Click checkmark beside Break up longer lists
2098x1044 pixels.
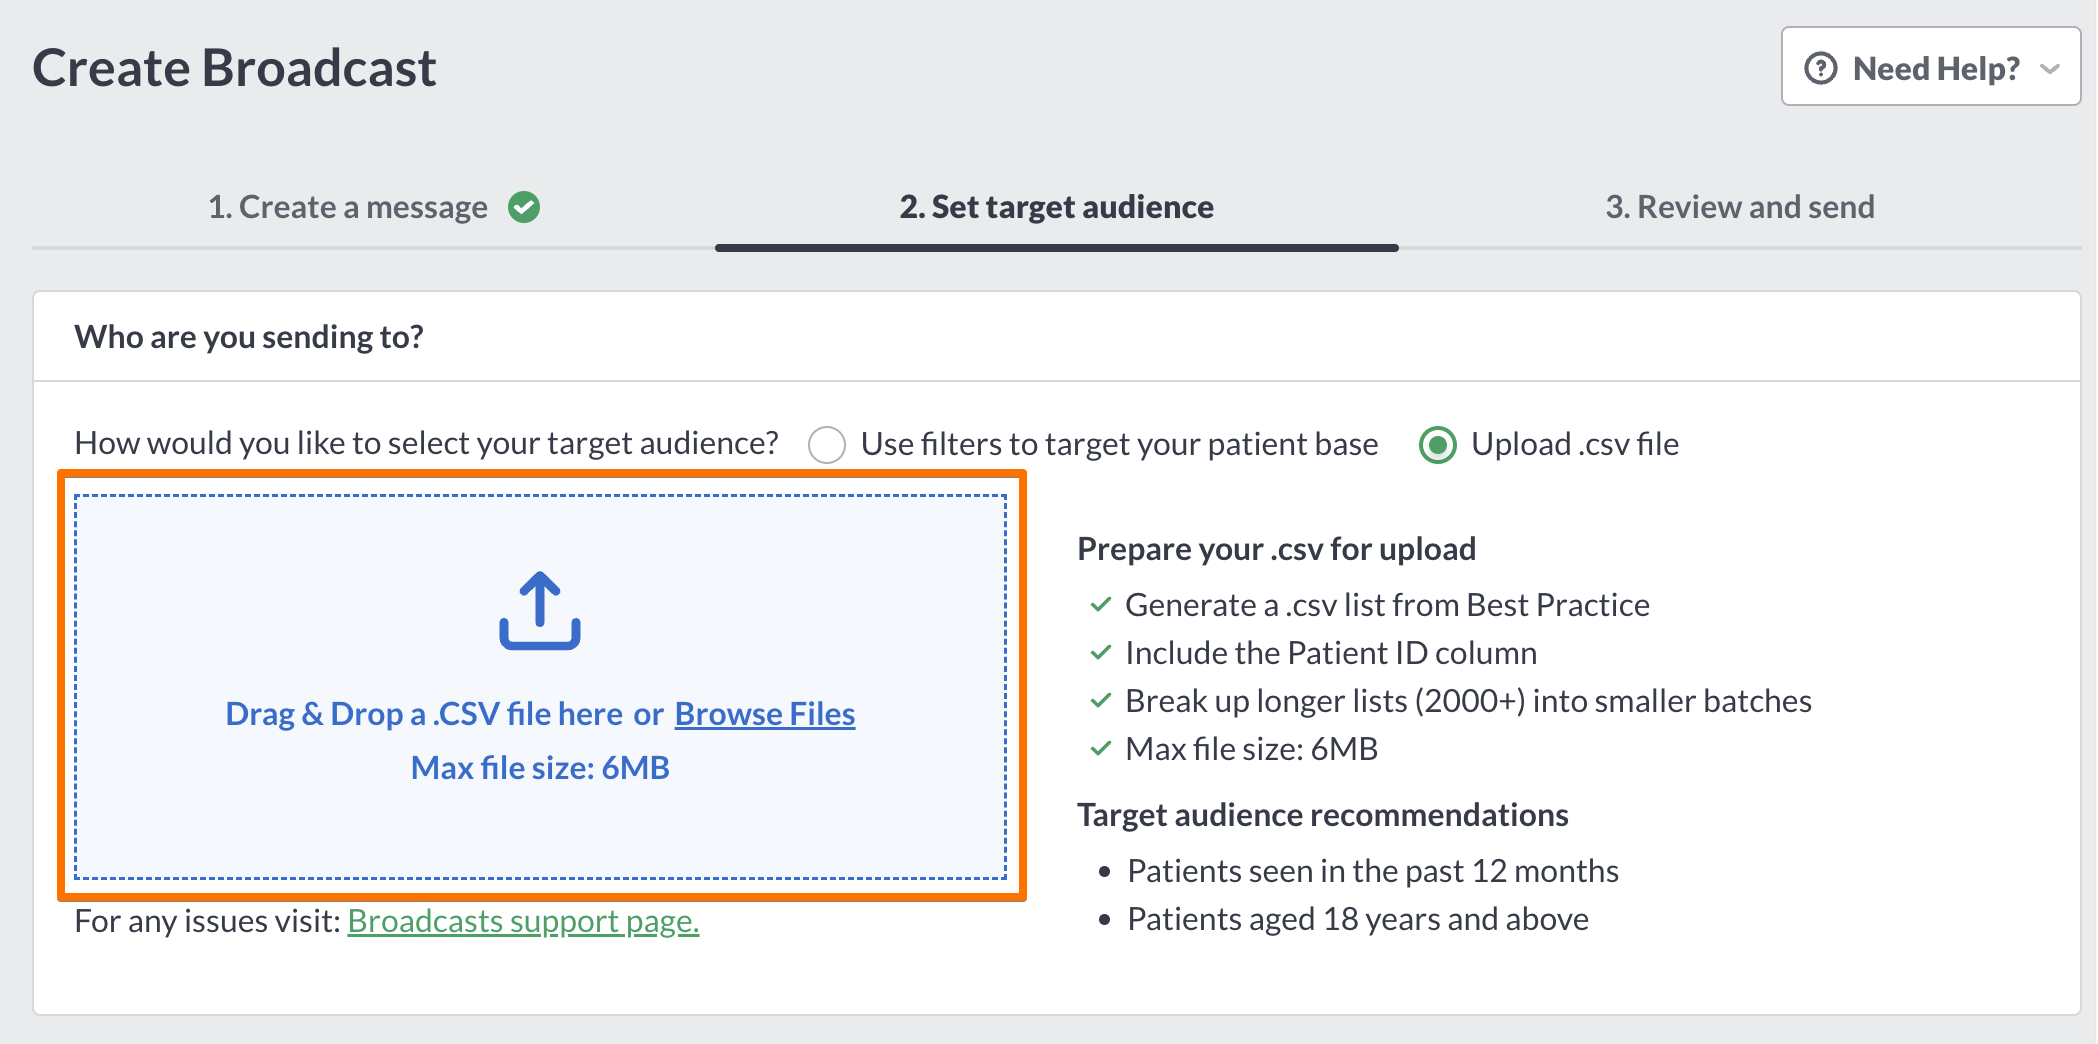click(1100, 701)
